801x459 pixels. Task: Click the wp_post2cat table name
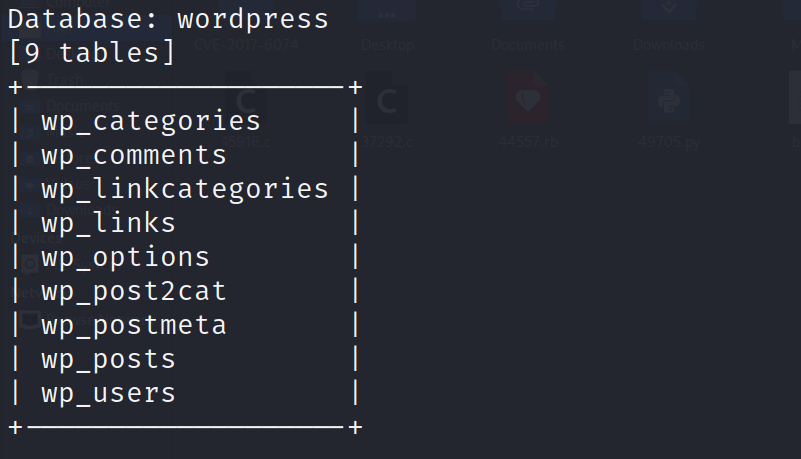pyautogui.click(x=134, y=291)
